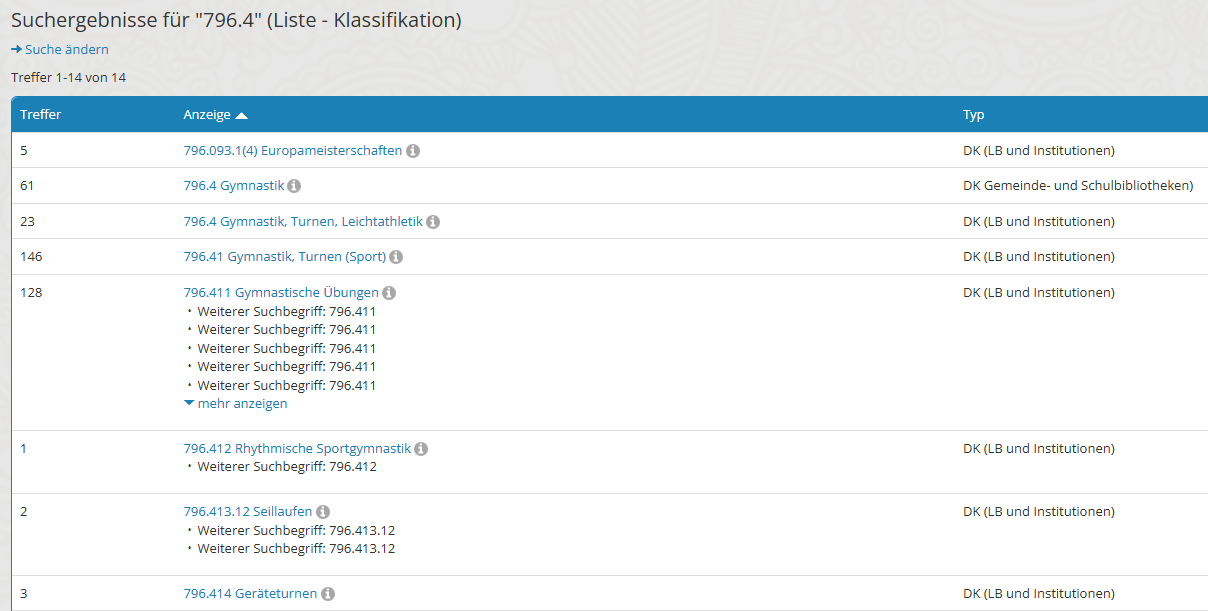Open 796.413.12 Seillaufen classification
Image resolution: width=1208 pixels, height=611 pixels.
coord(247,512)
